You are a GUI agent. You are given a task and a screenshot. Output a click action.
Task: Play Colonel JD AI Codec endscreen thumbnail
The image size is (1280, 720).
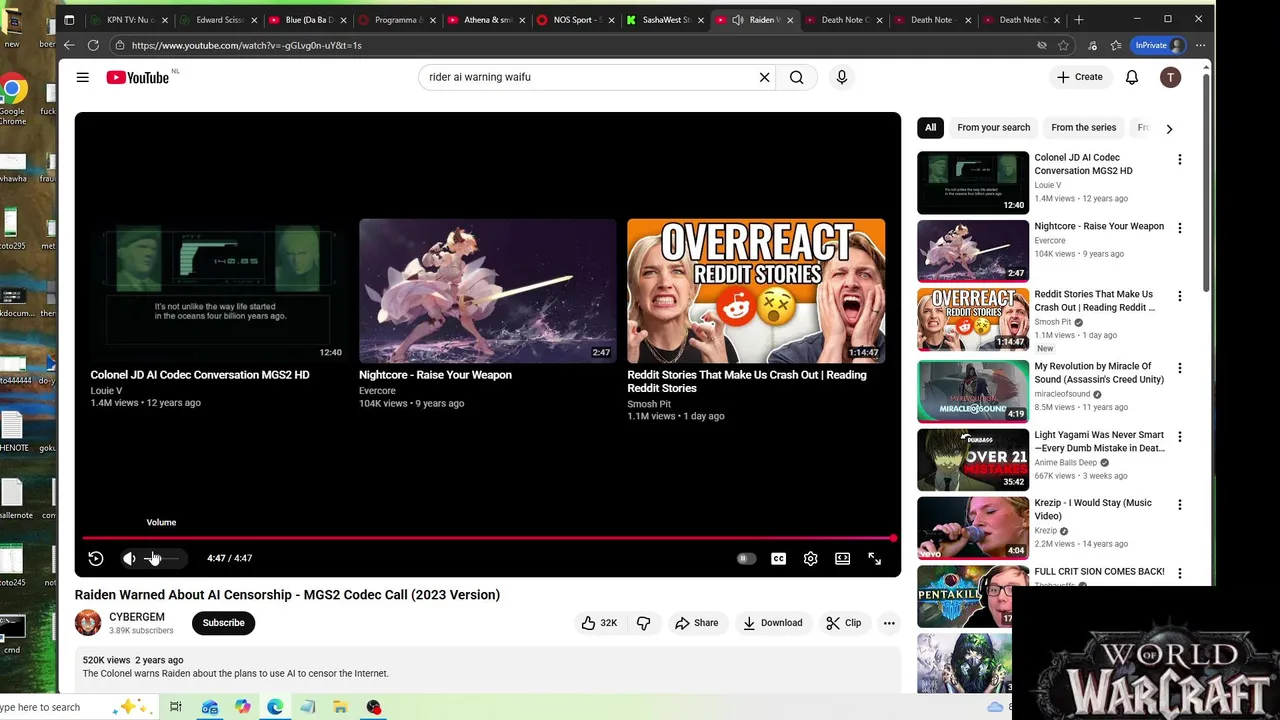click(219, 290)
